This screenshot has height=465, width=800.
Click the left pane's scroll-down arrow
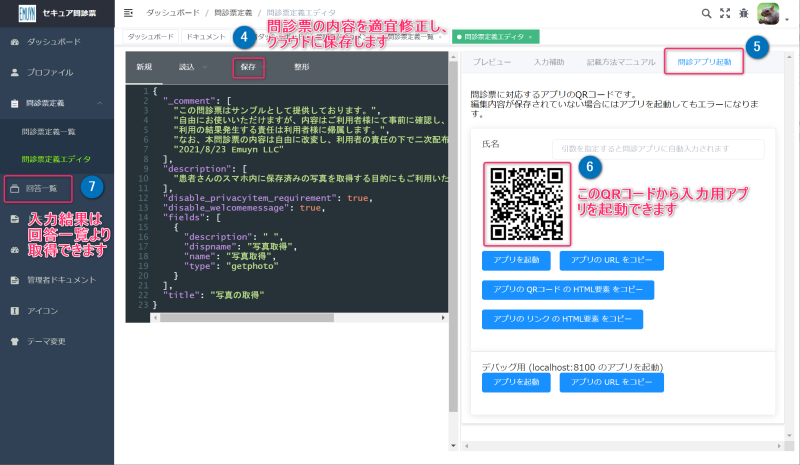click(453, 446)
